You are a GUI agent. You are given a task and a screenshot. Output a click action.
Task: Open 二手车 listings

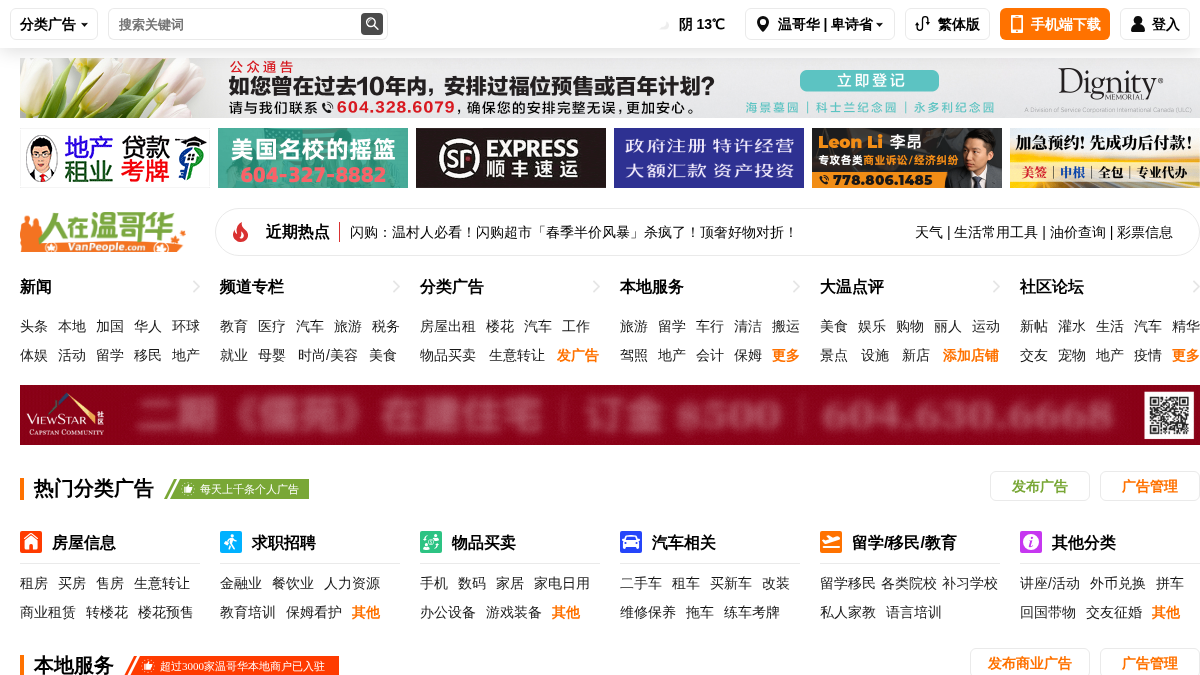(641, 583)
